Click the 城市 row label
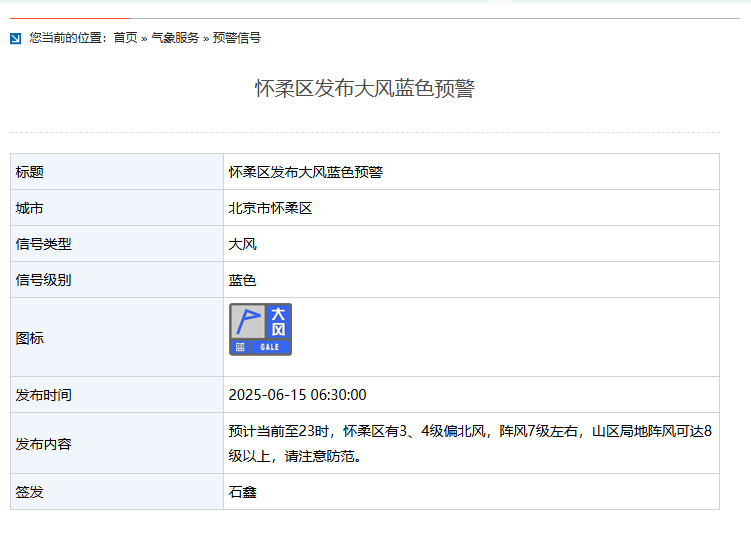The image size is (751, 534). click(30, 208)
